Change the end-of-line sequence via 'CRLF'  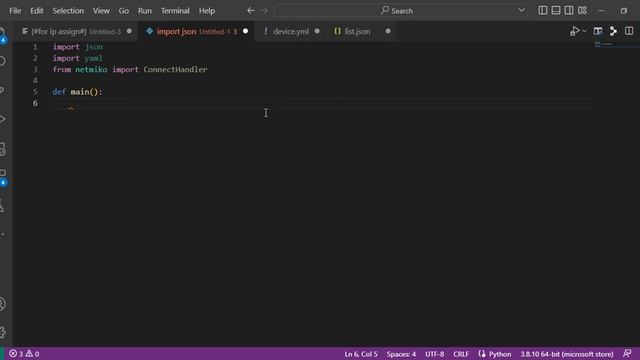[461, 354]
